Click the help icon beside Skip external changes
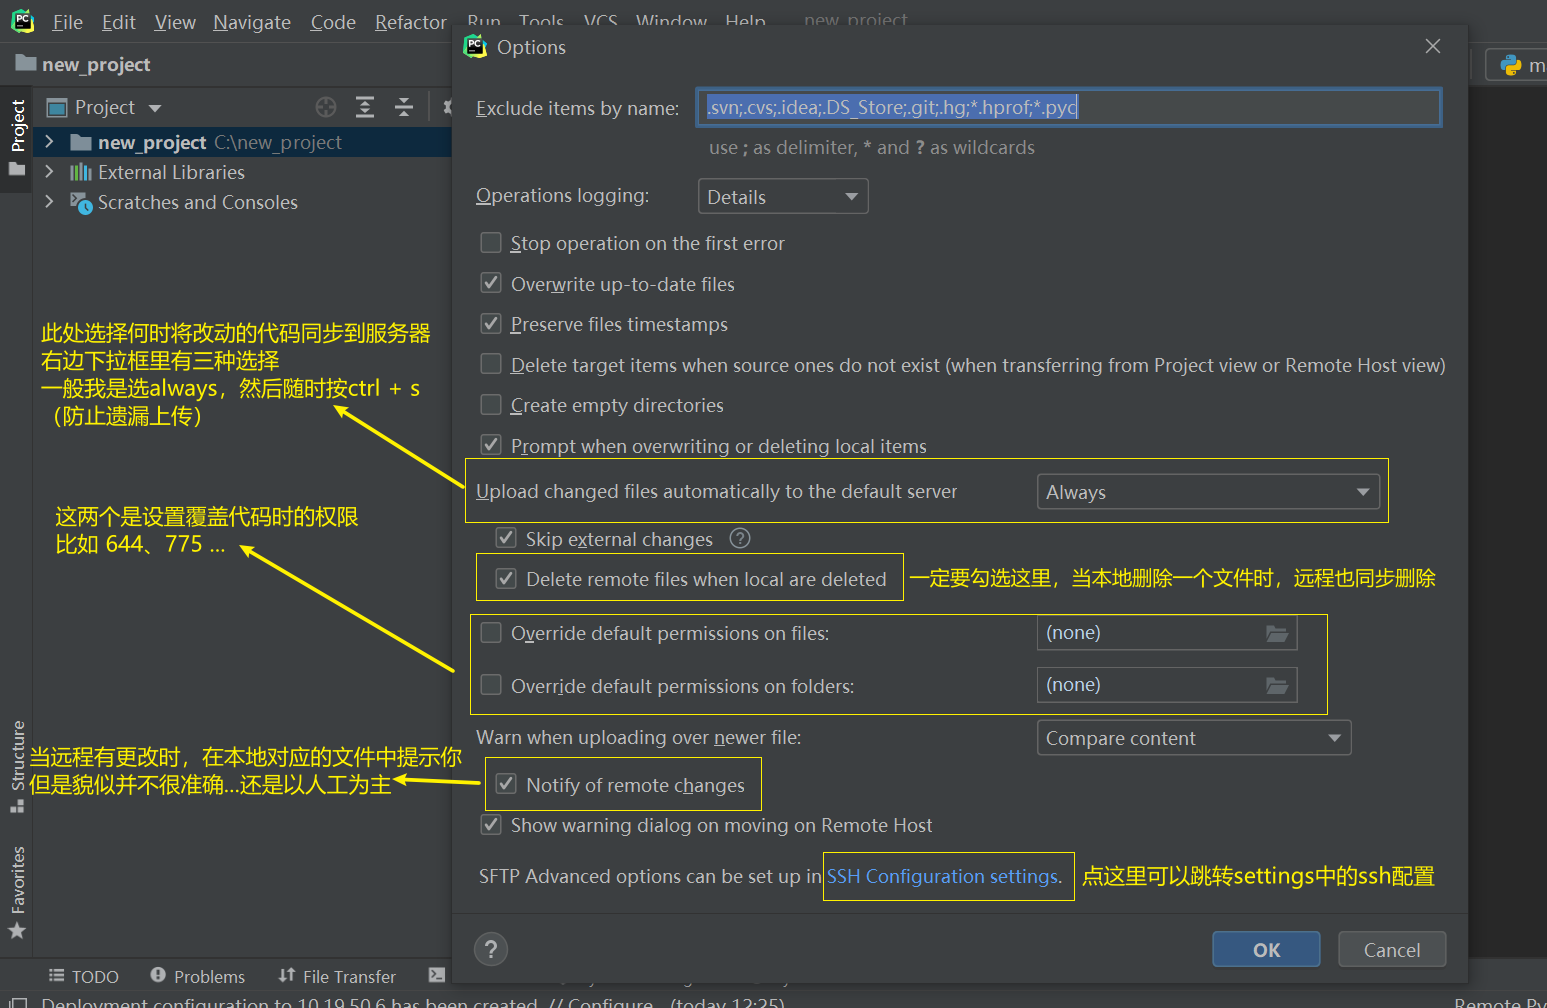 pyautogui.click(x=740, y=538)
